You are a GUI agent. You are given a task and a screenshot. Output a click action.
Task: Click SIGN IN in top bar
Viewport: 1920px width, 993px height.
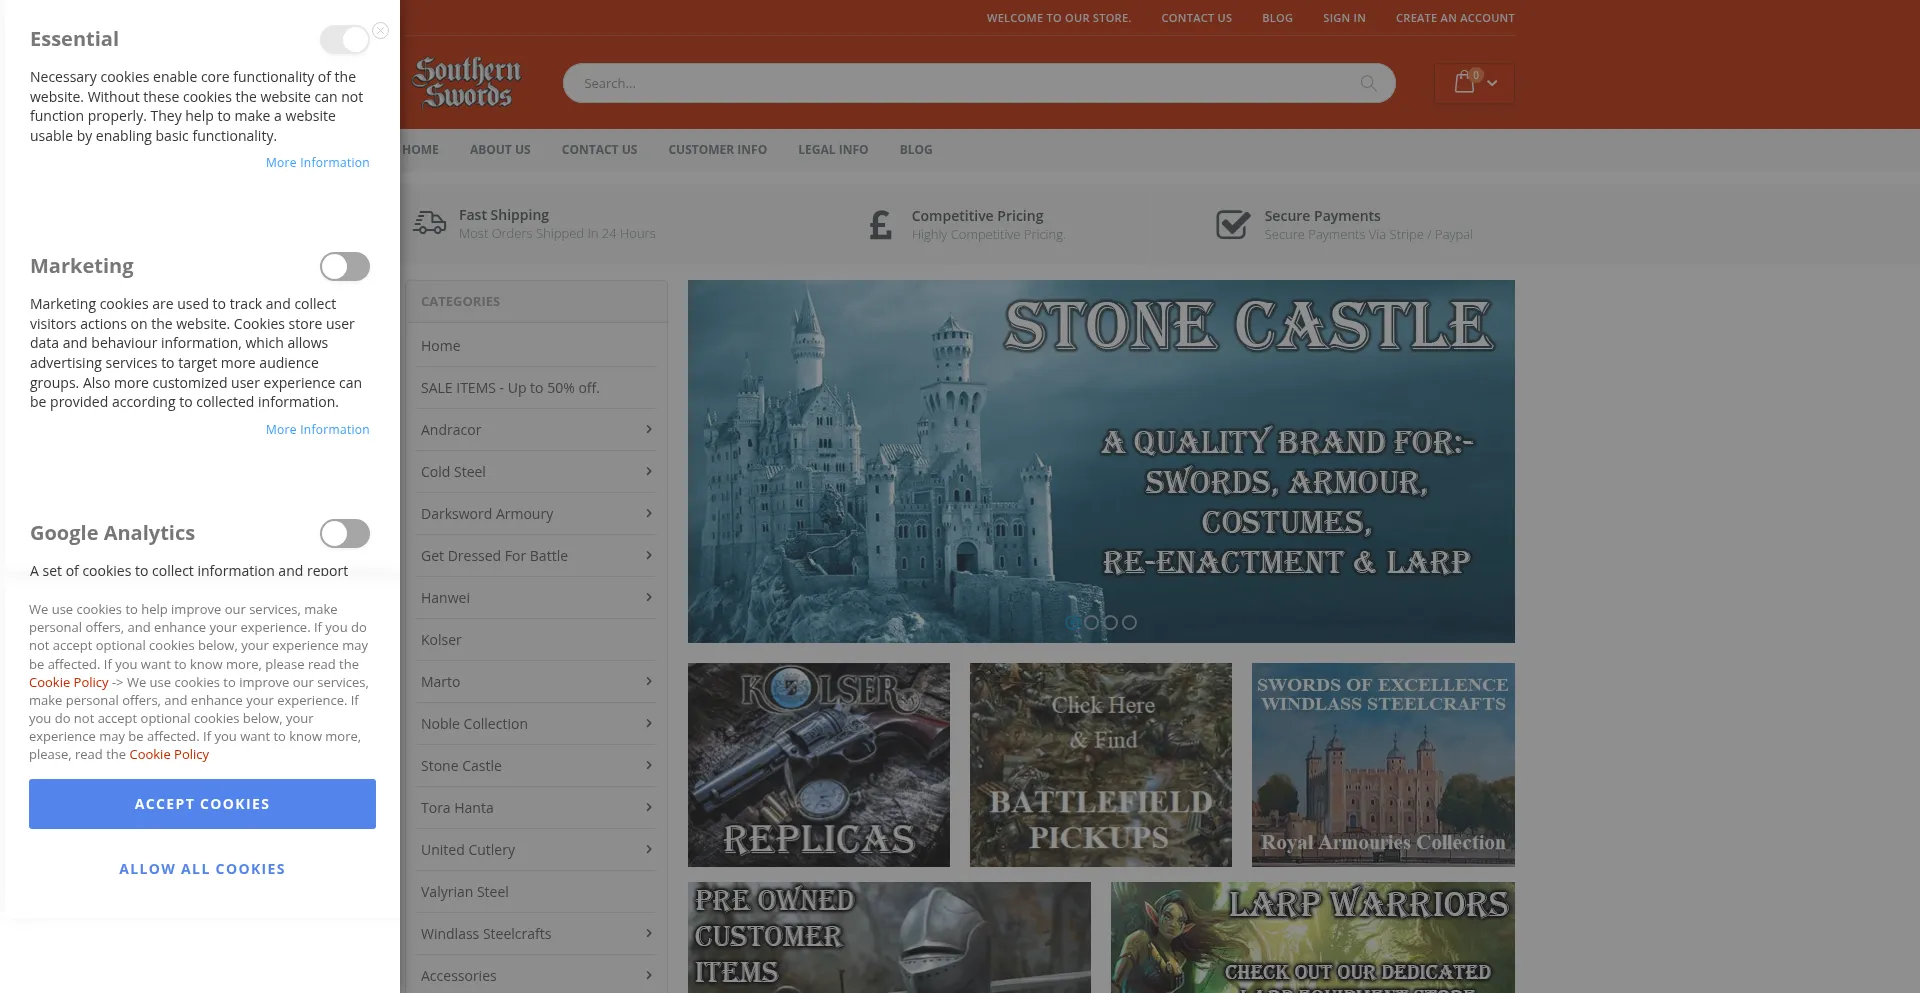pos(1344,18)
